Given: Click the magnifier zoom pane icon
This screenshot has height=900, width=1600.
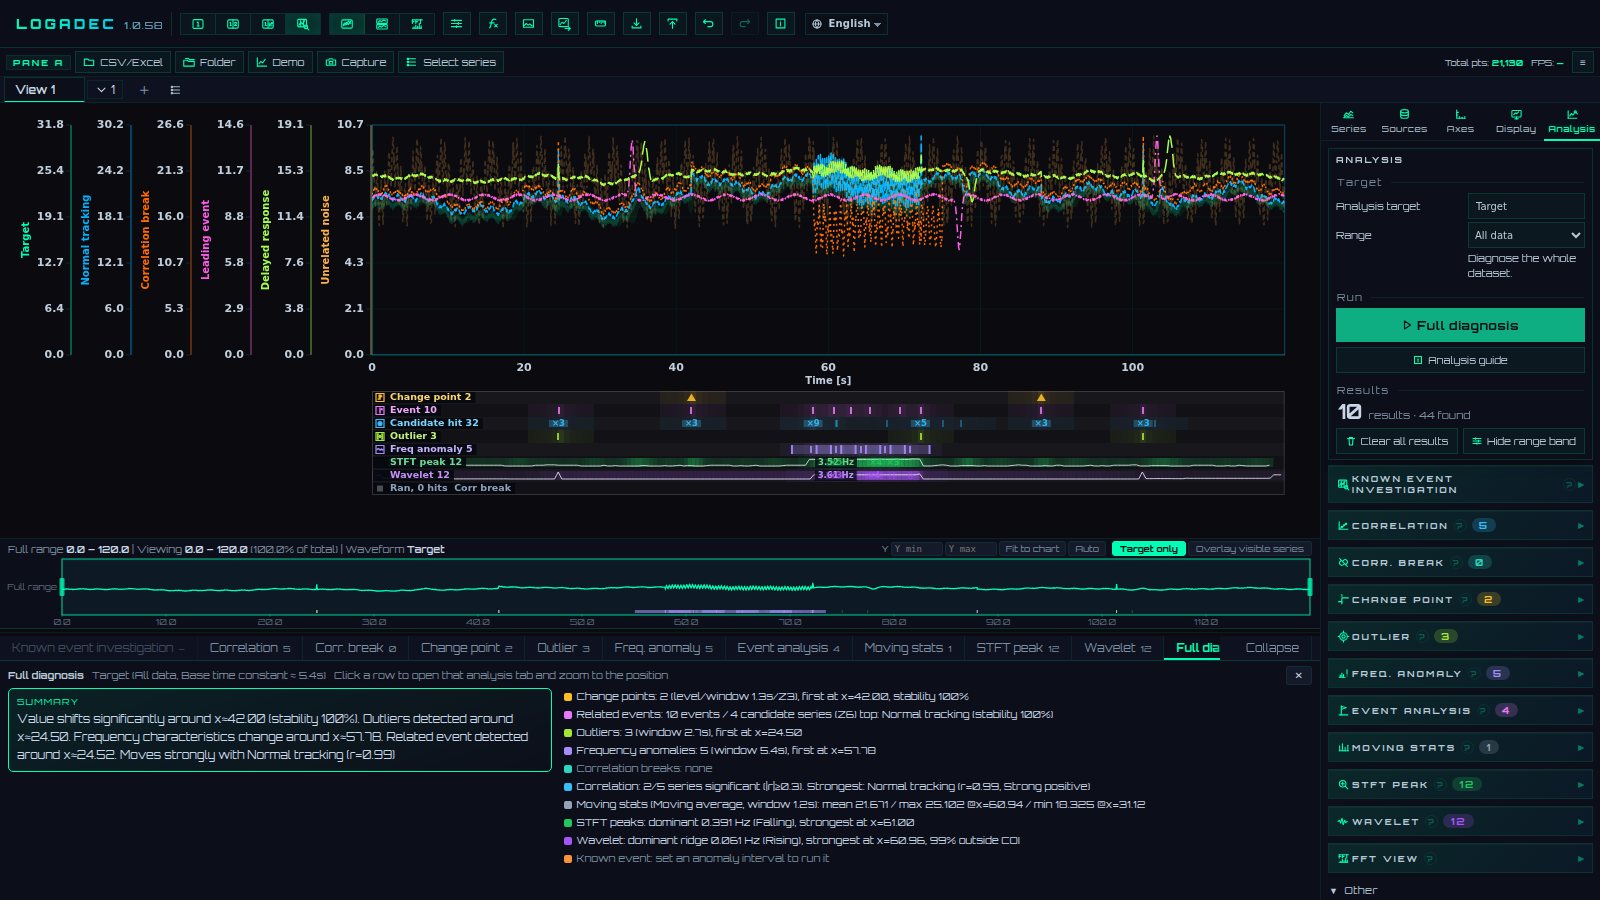Looking at the screenshot, I should tap(303, 24).
